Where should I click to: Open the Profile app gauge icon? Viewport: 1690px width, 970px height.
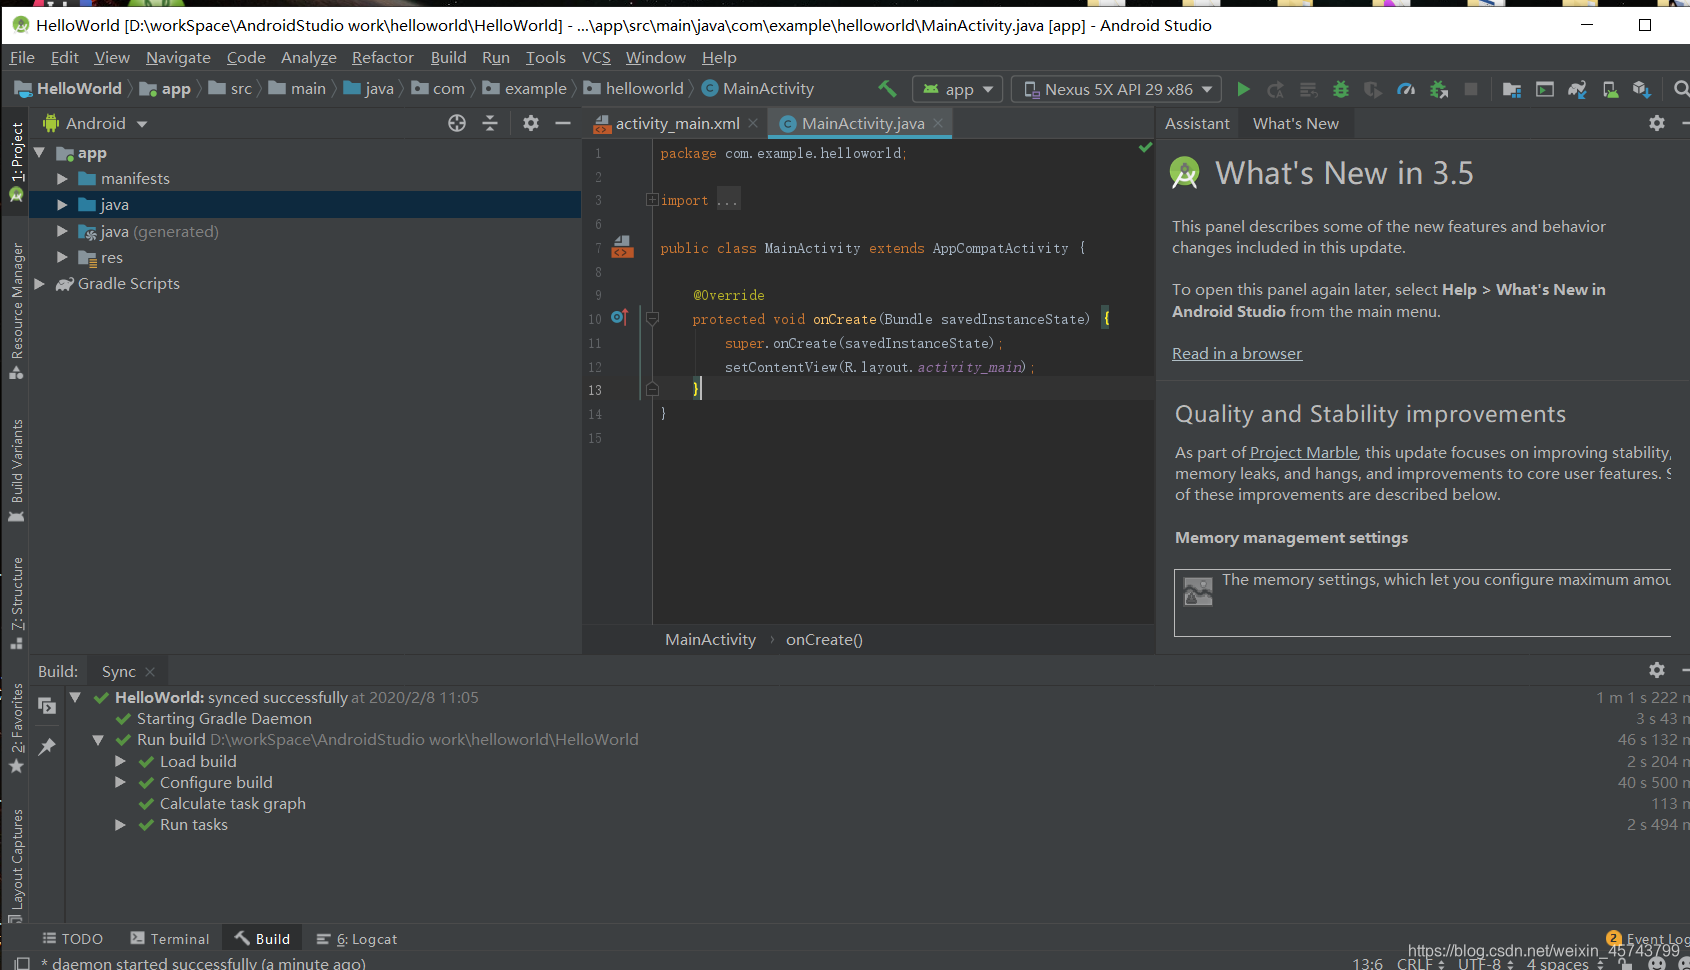pyautogui.click(x=1406, y=89)
